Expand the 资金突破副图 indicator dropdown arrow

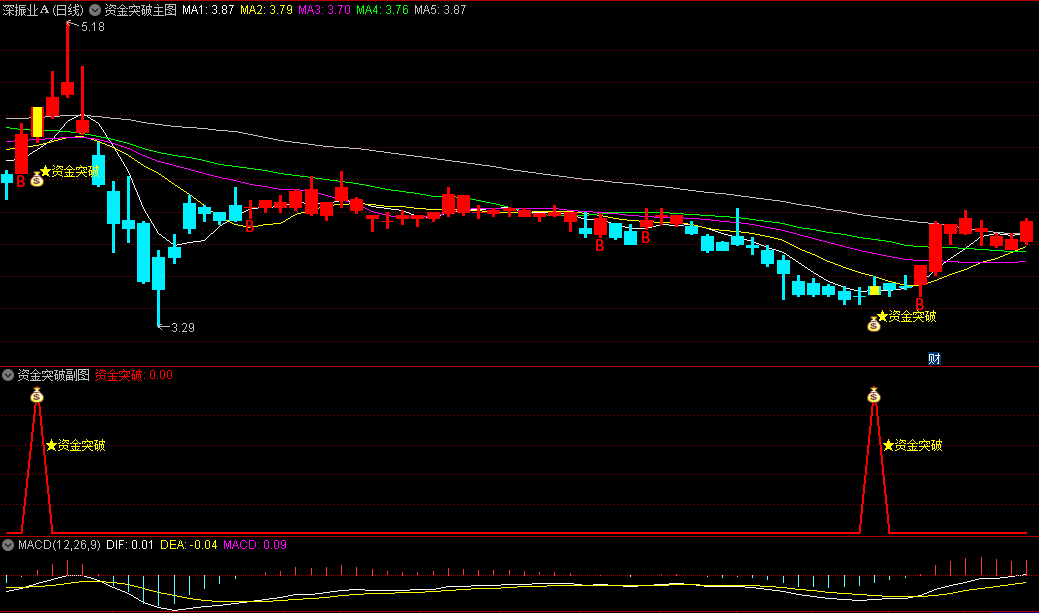point(8,375)
